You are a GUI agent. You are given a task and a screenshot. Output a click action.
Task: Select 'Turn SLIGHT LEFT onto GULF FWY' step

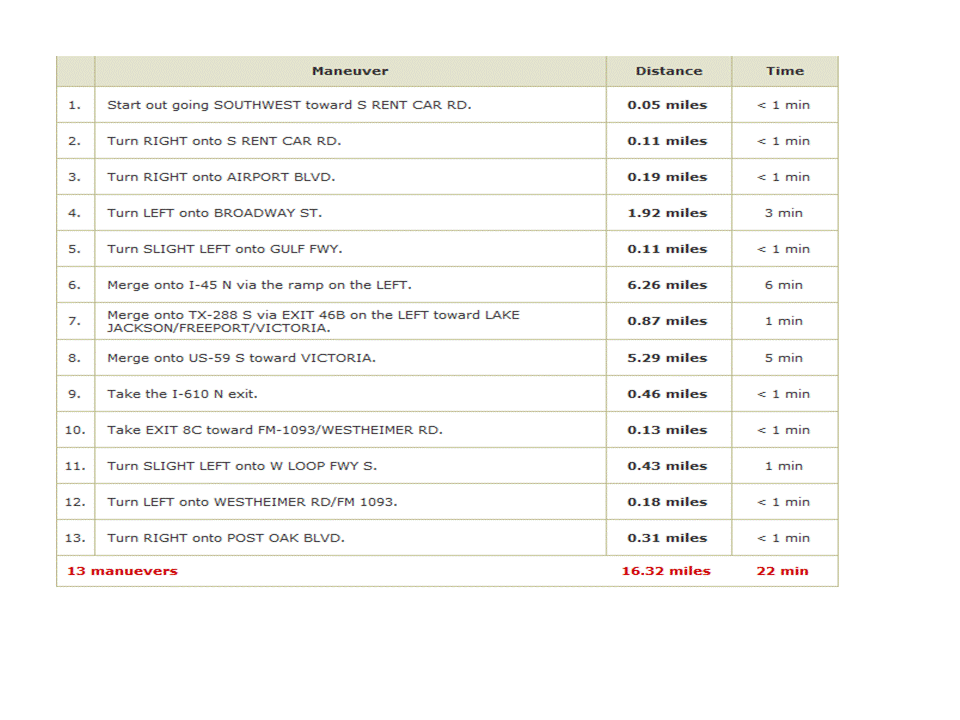point(225,249)
